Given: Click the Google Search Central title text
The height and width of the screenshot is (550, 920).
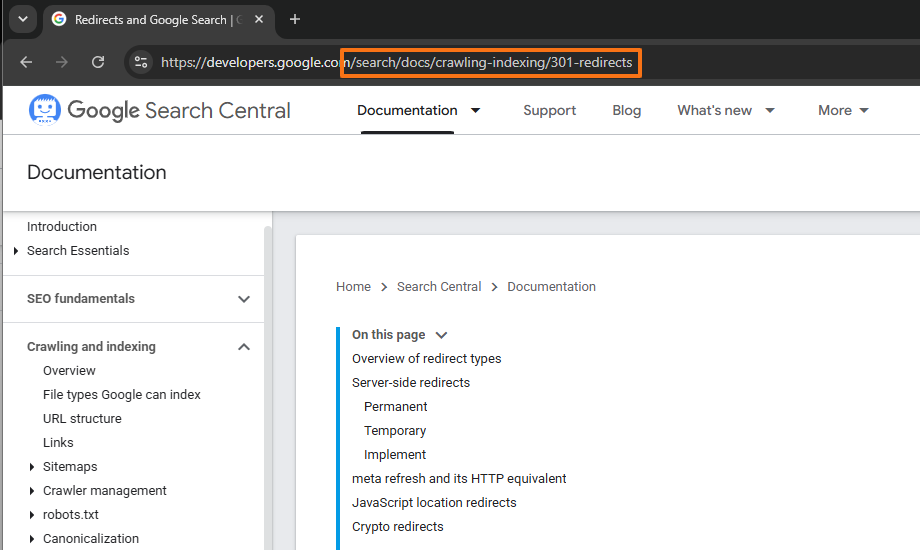Looking at the screenshot, I should (x=179, y=110).
